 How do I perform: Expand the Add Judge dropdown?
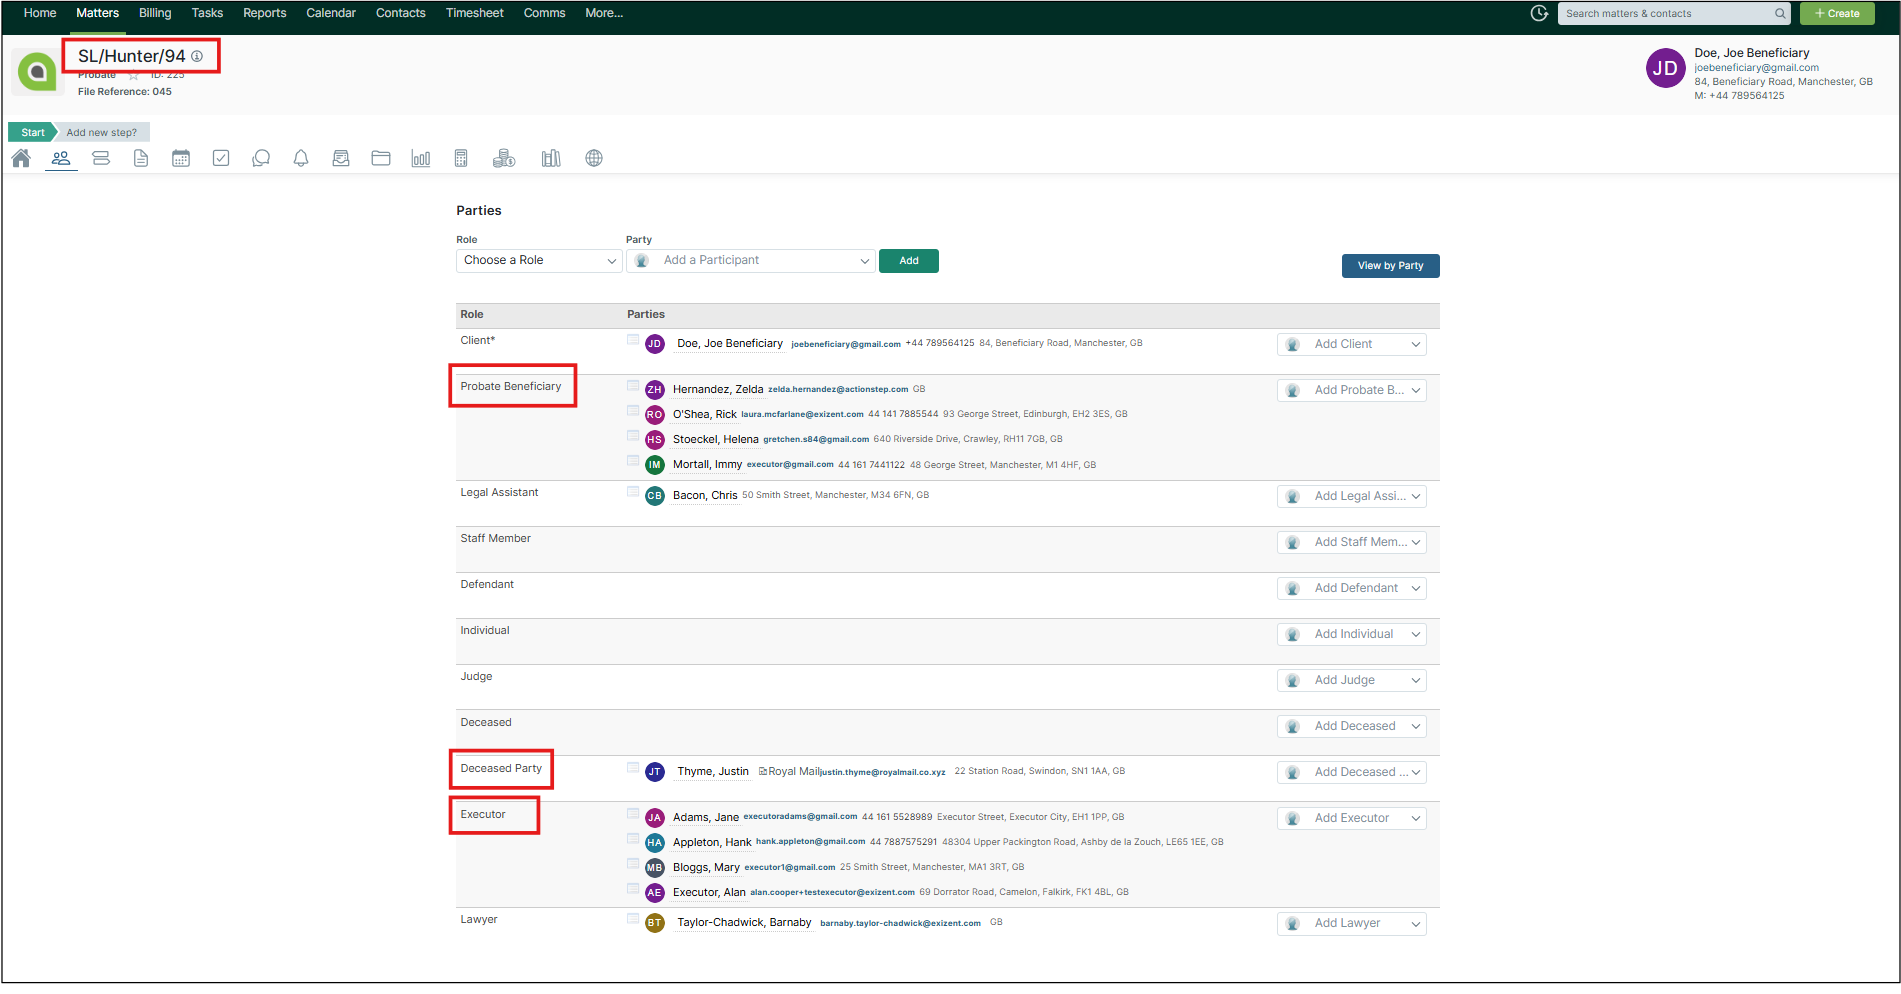click(1352, 680)
